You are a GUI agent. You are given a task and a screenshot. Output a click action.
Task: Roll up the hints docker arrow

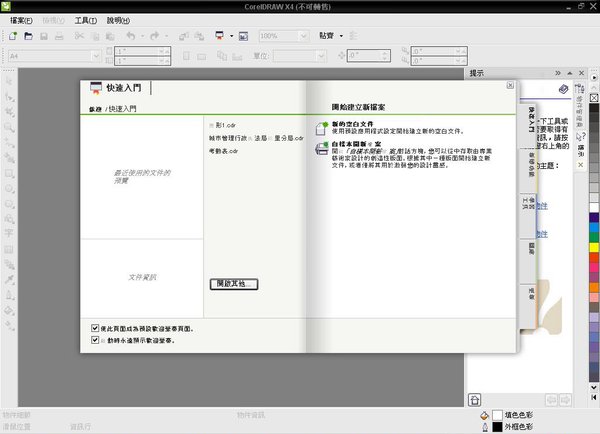(x=570, y=73)
